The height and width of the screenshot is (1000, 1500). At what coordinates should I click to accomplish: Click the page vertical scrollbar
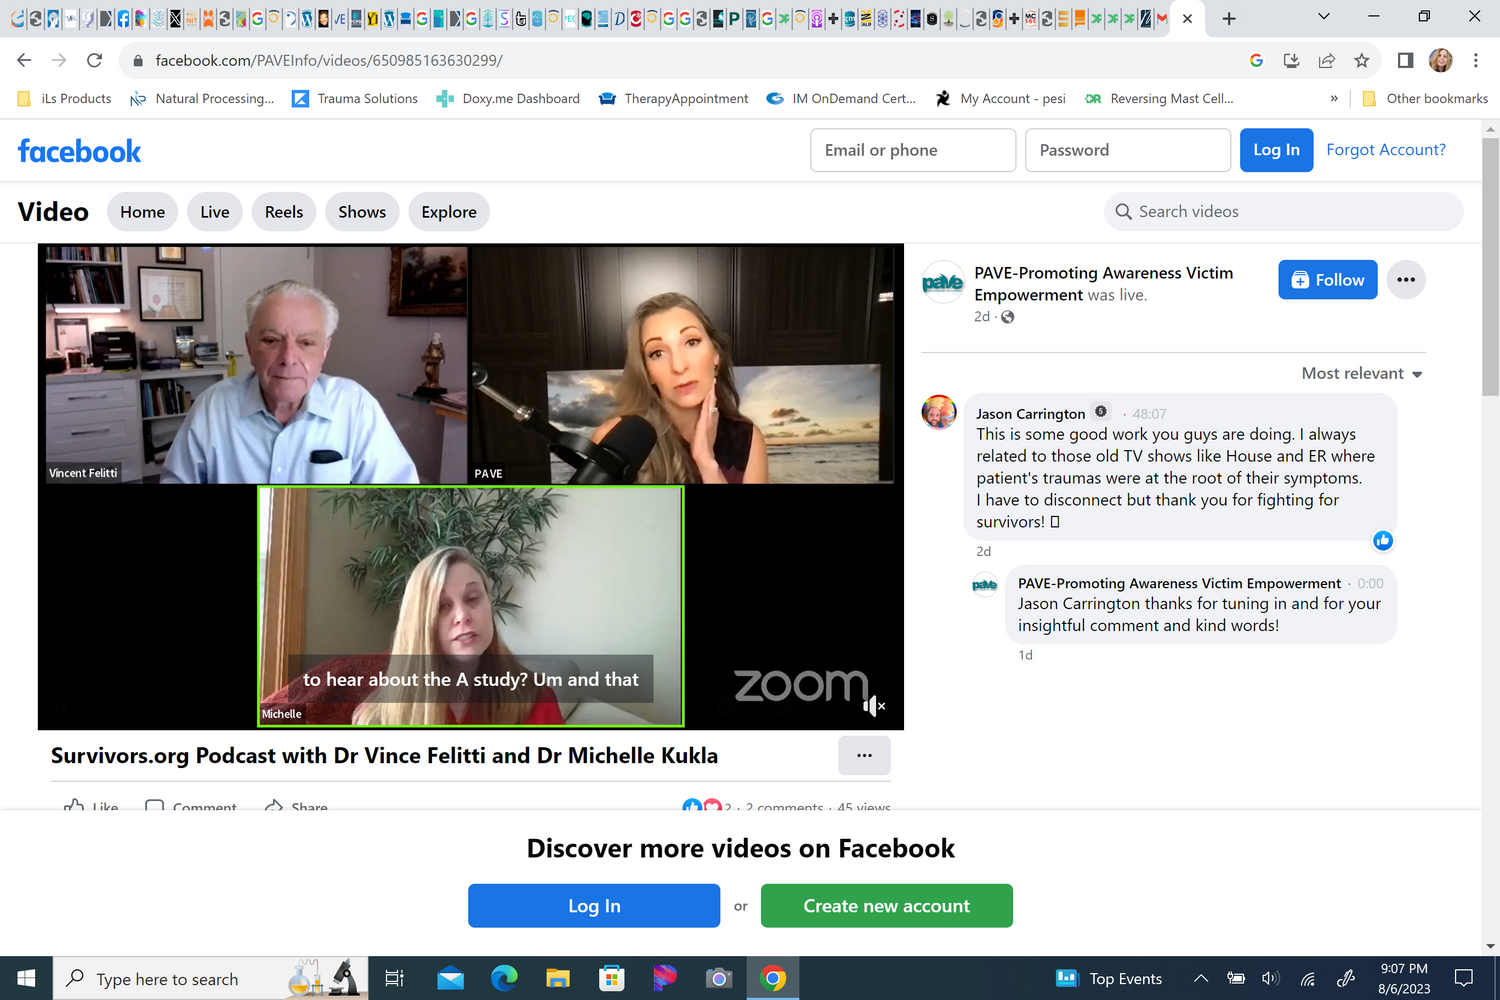click(x=1490, y=268)
